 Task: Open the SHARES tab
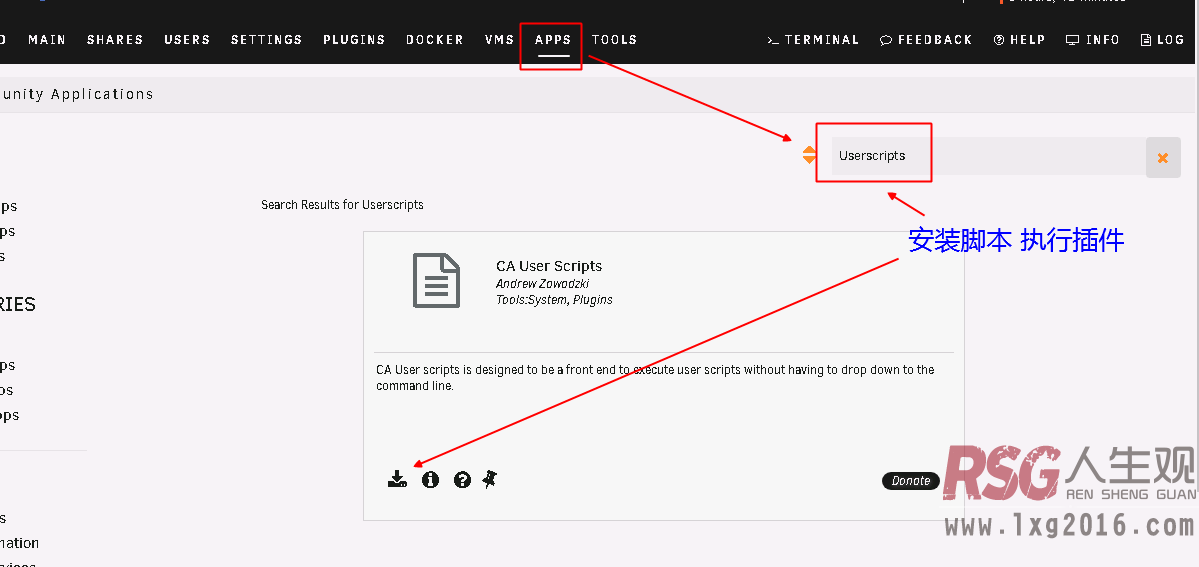[115, 40]
